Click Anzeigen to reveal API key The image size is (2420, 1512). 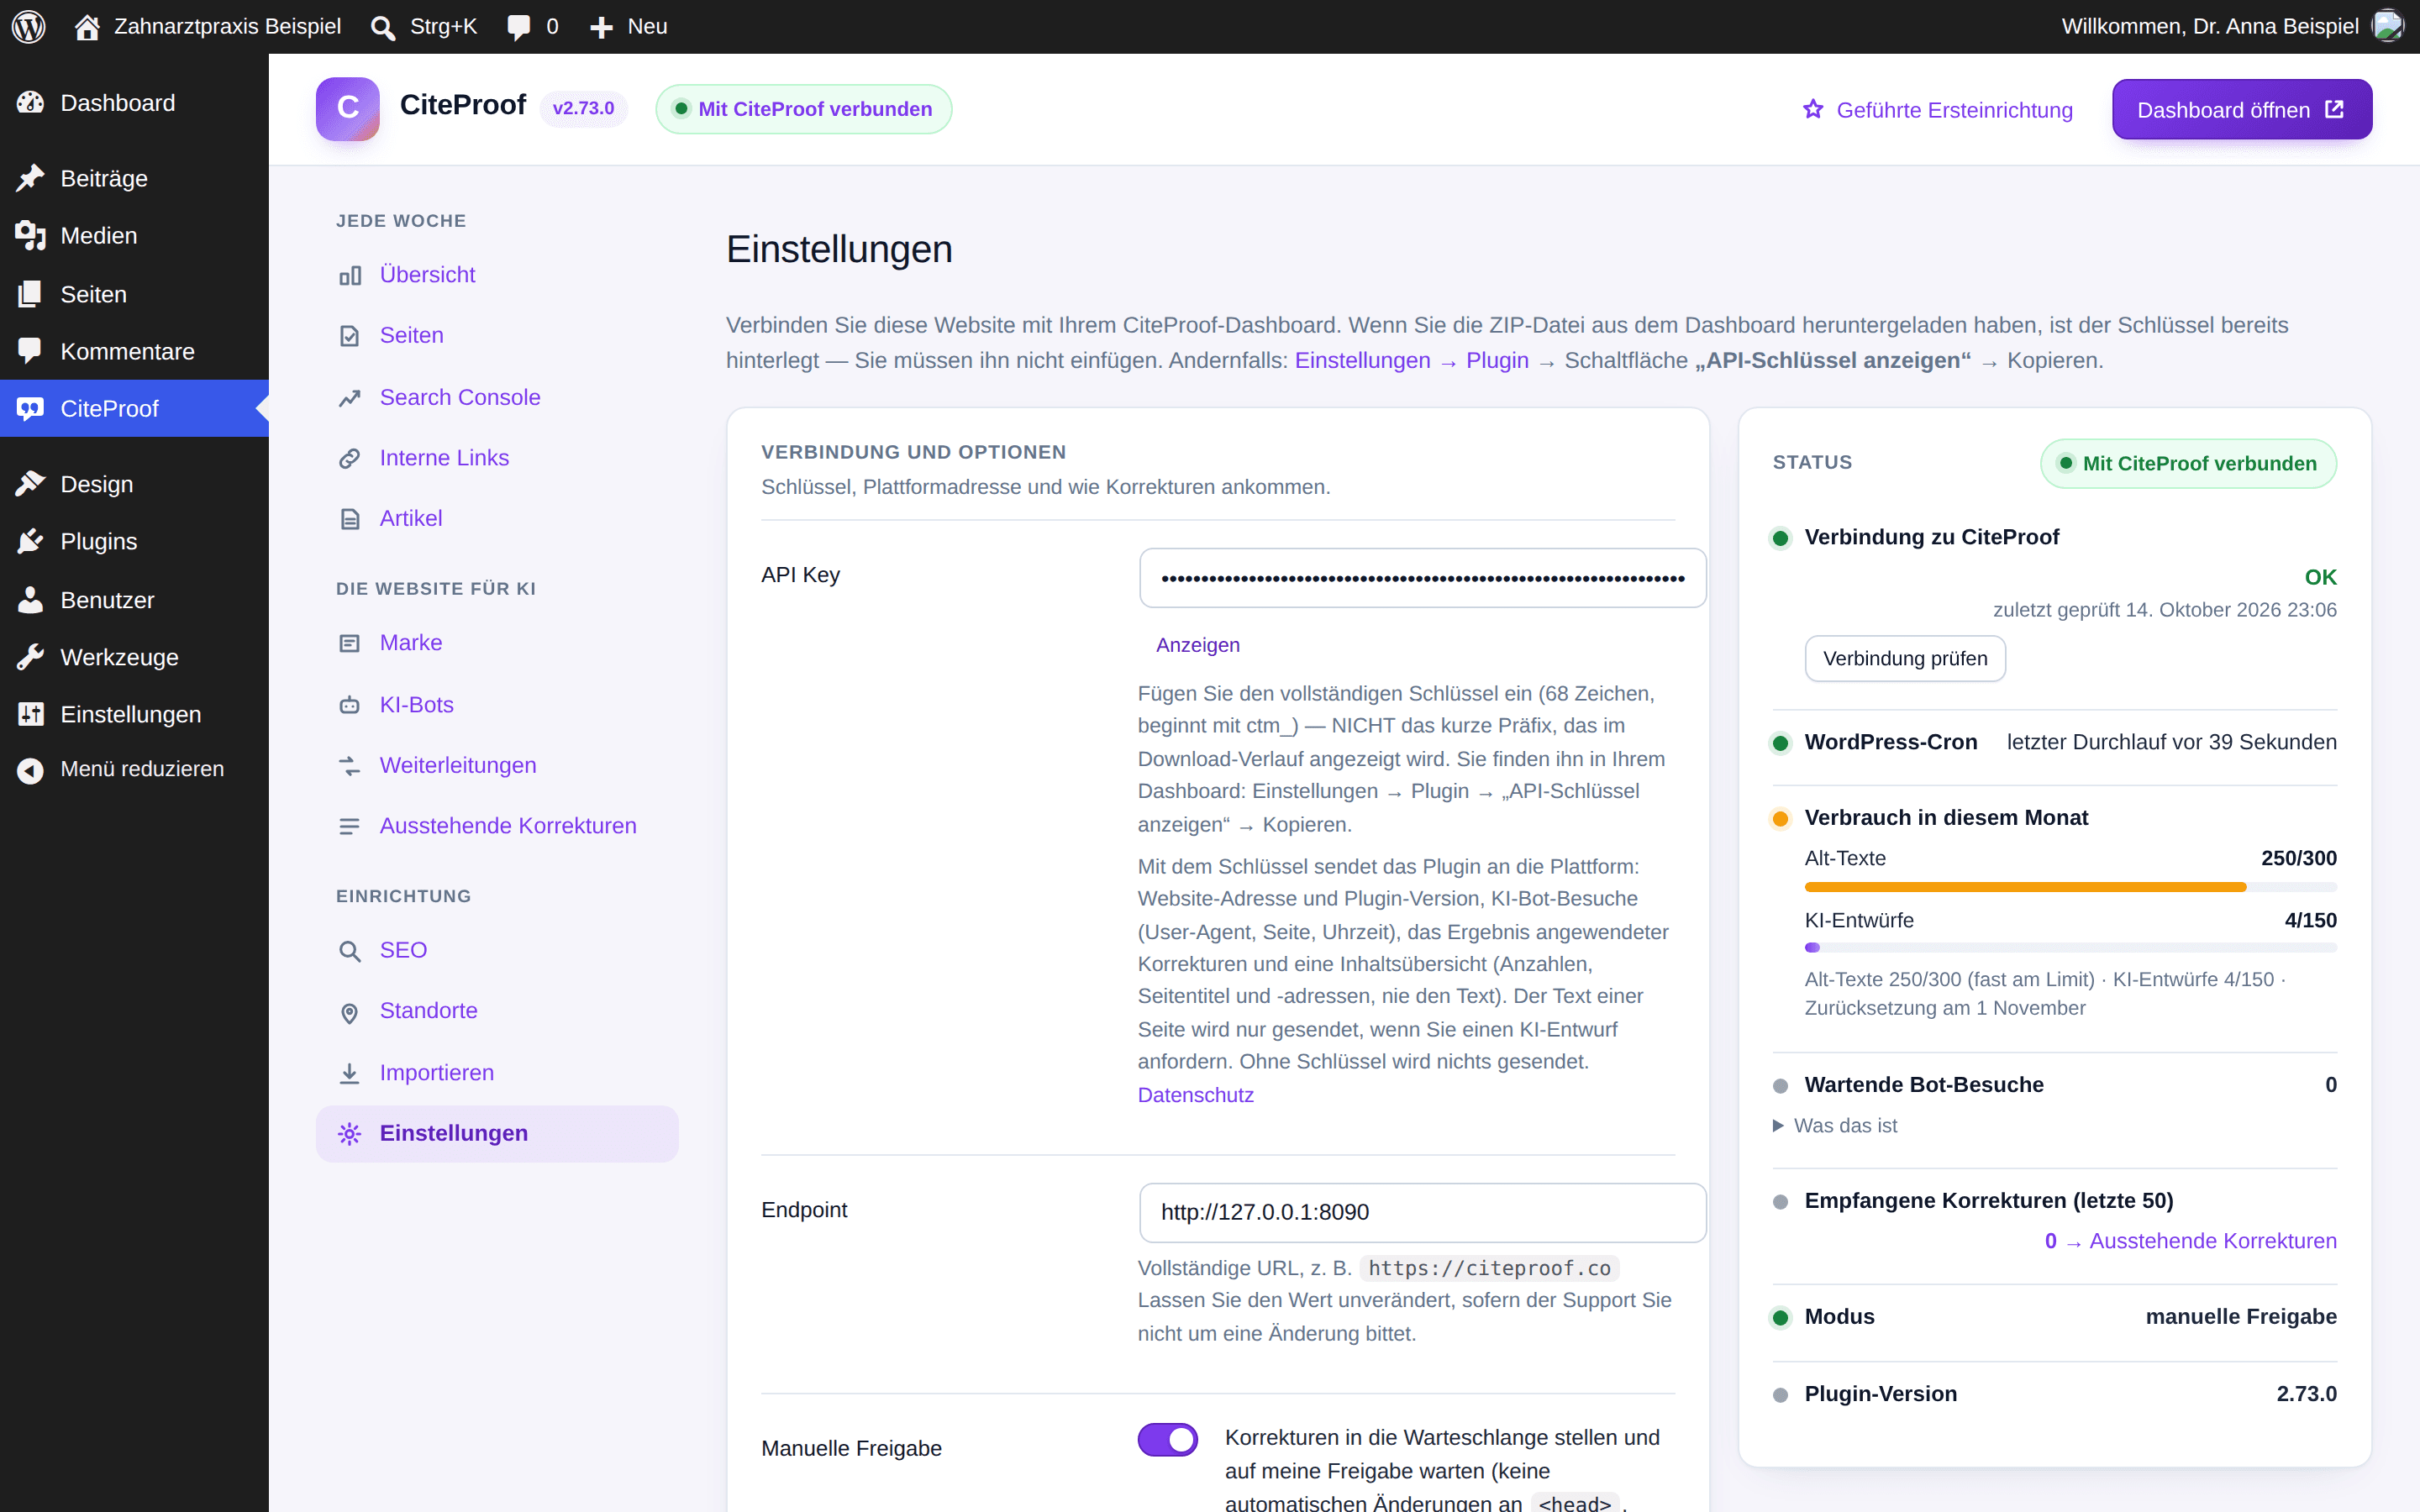click(x=1197, y=645)
